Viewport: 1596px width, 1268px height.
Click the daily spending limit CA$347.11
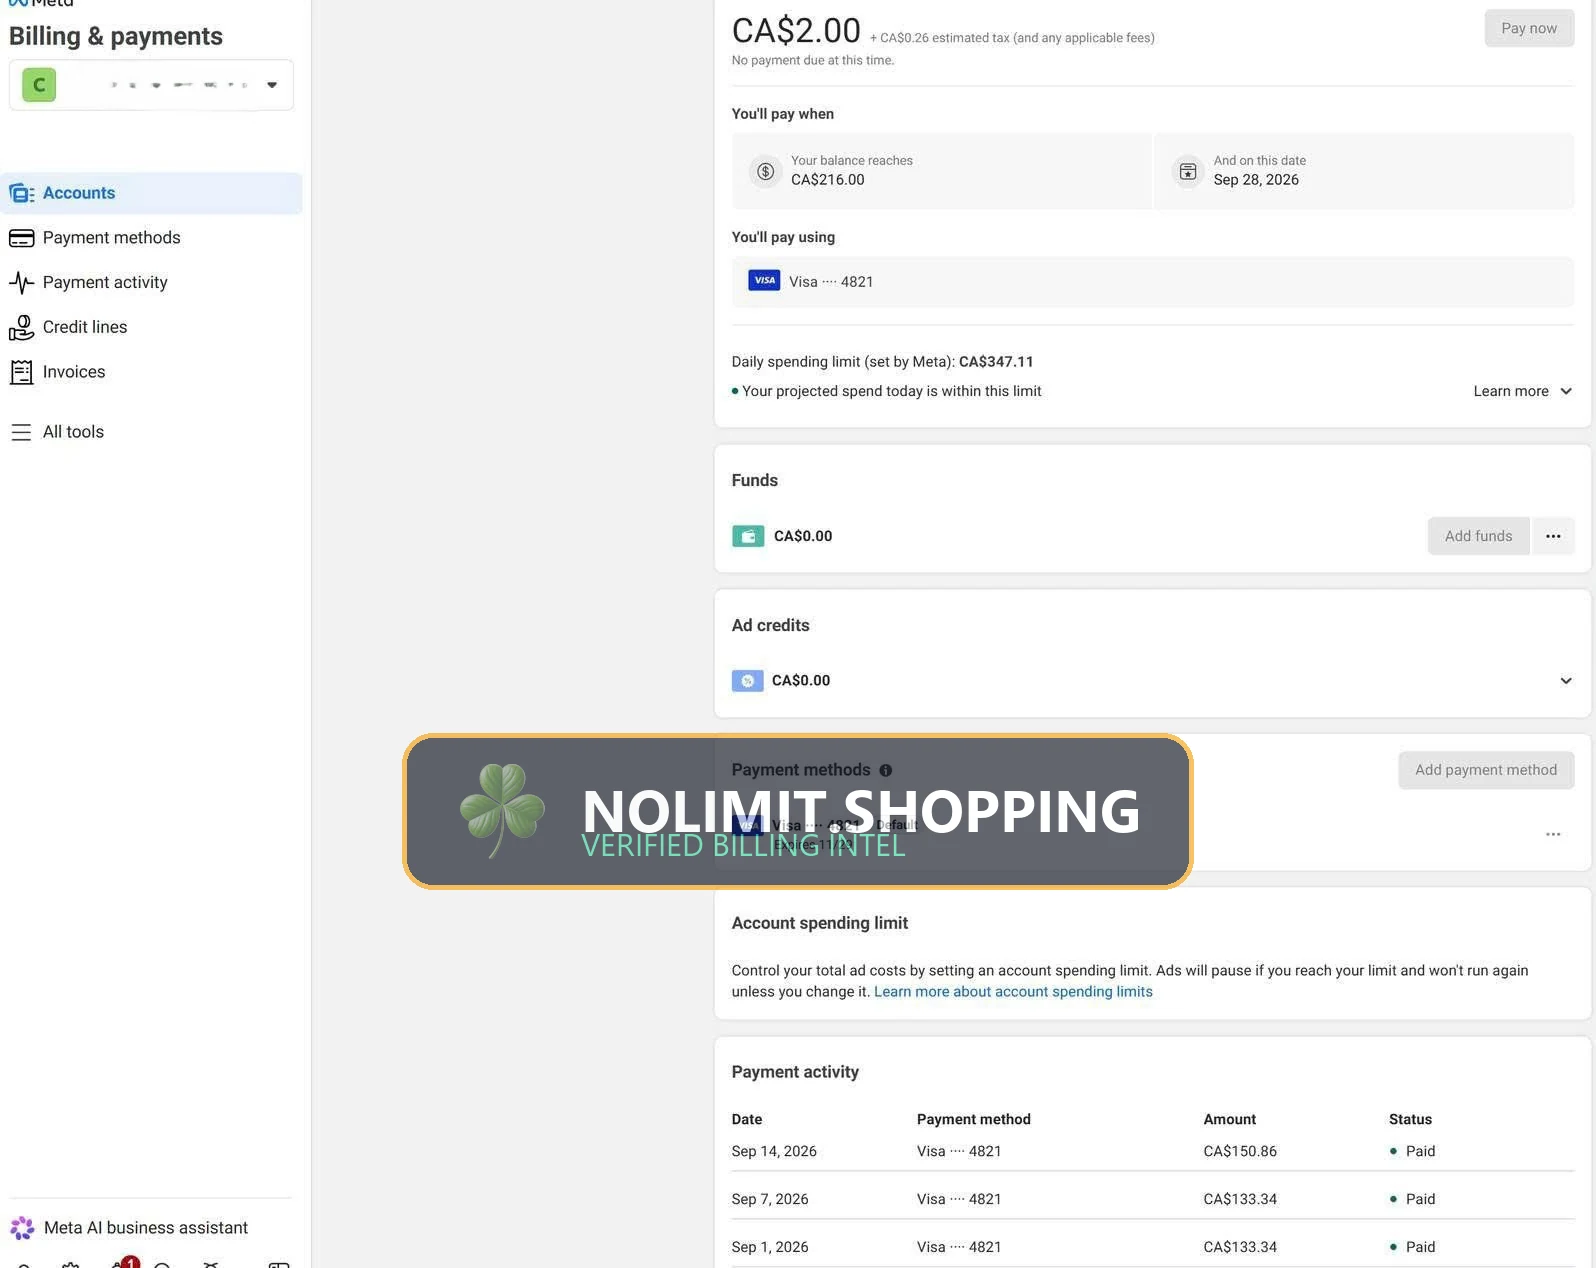[x=996, y=362]
